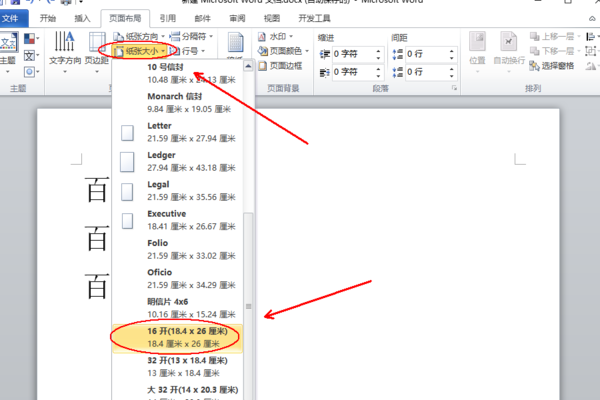
Task: Click the 文字方向 text direction button
Action: [x=65, y=53]
